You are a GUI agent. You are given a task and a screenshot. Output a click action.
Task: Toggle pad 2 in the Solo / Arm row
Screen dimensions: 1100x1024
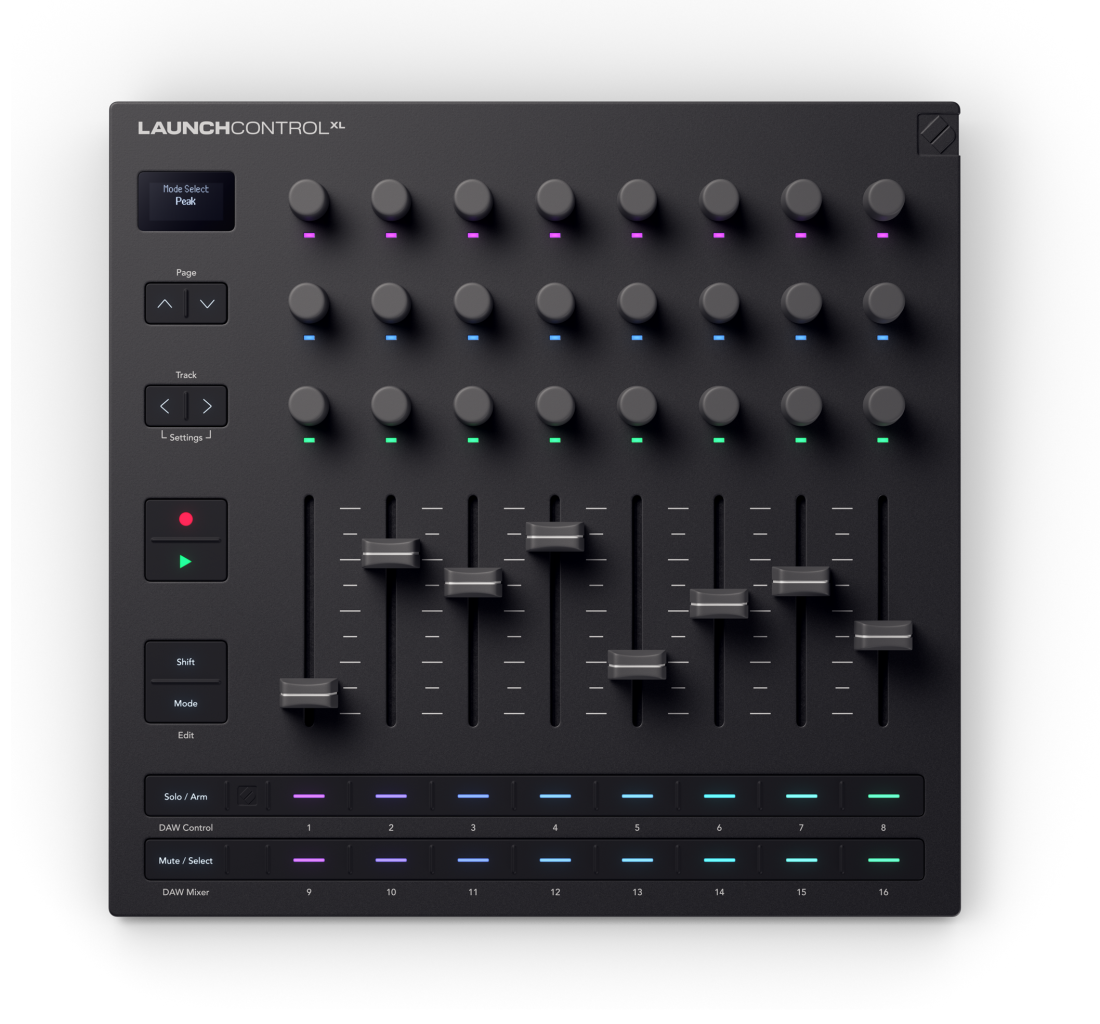[x=391, y=796]
